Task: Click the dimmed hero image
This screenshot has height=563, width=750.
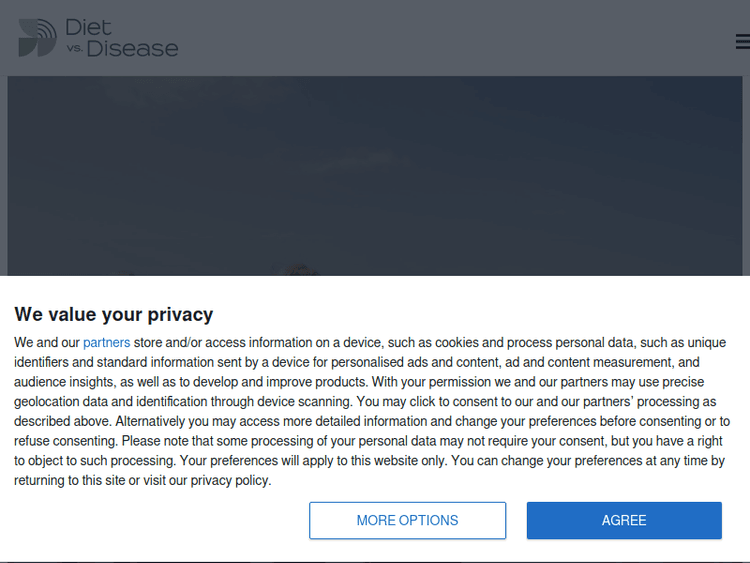Action: point(375,170)
